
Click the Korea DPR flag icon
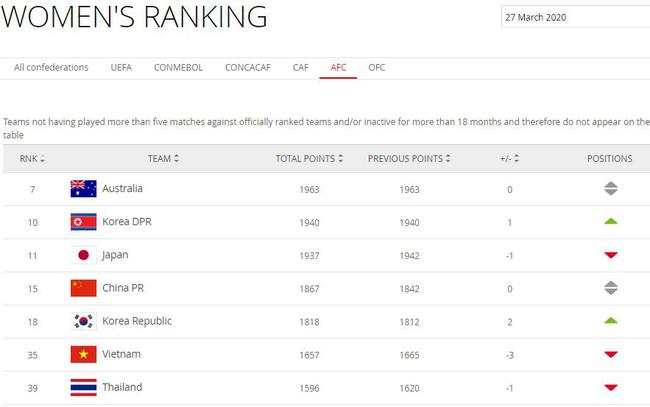tap(83, 222)
